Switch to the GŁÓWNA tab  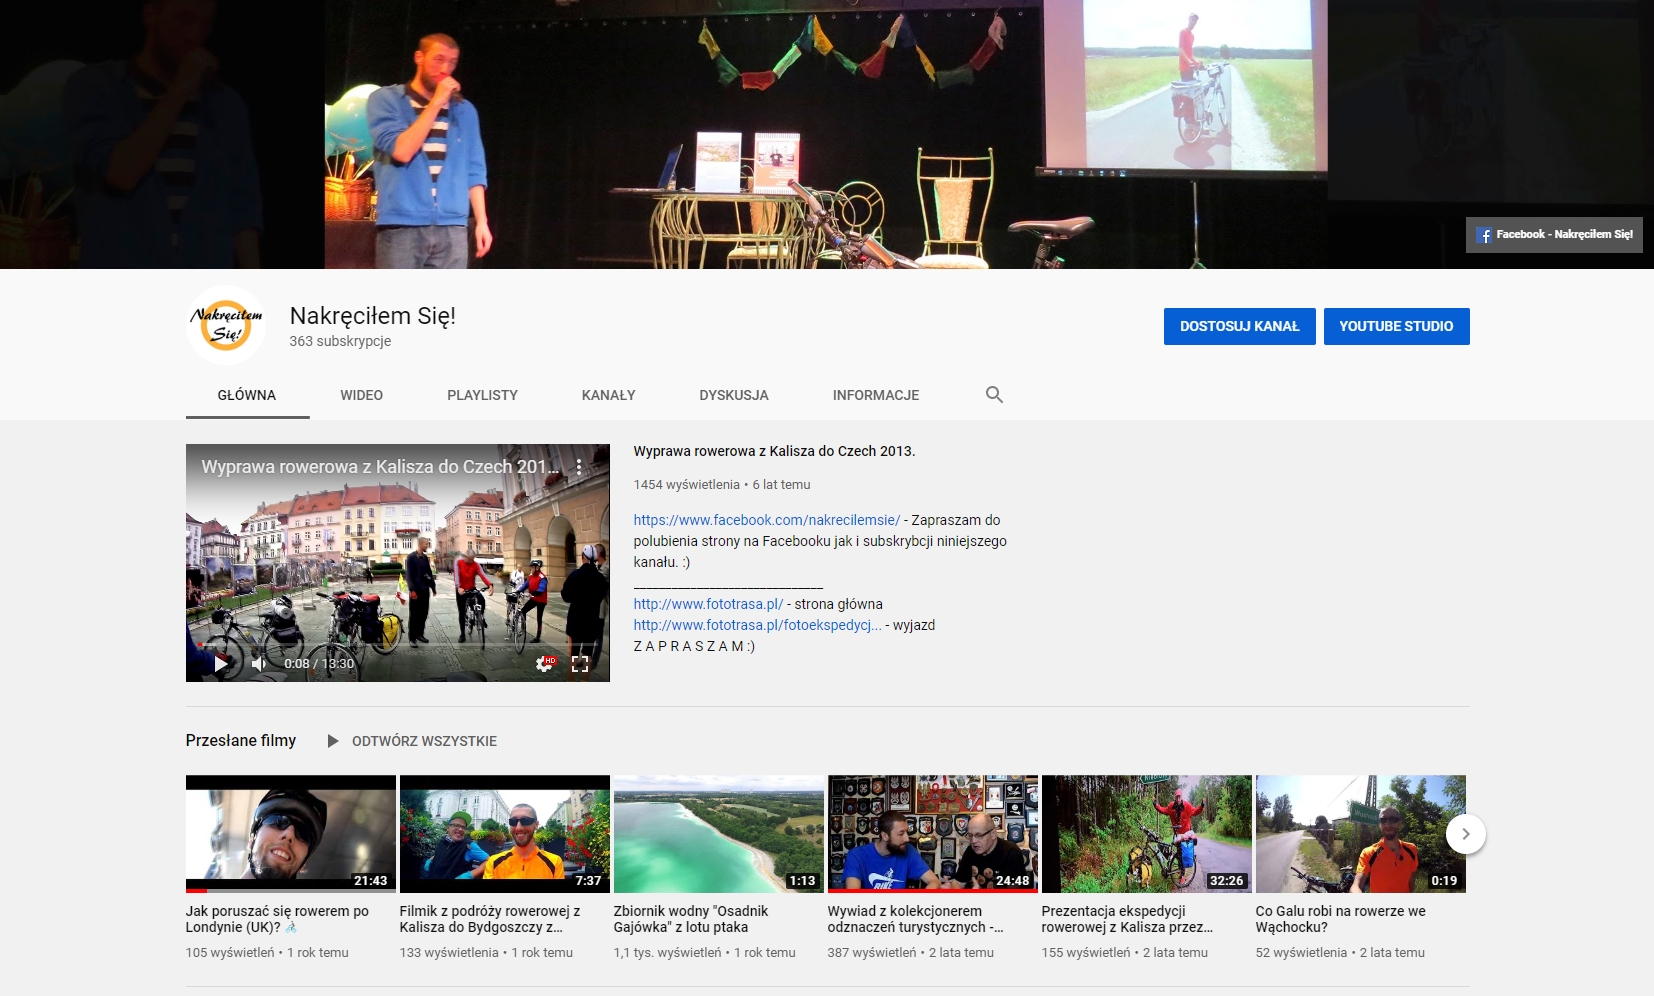247,395
